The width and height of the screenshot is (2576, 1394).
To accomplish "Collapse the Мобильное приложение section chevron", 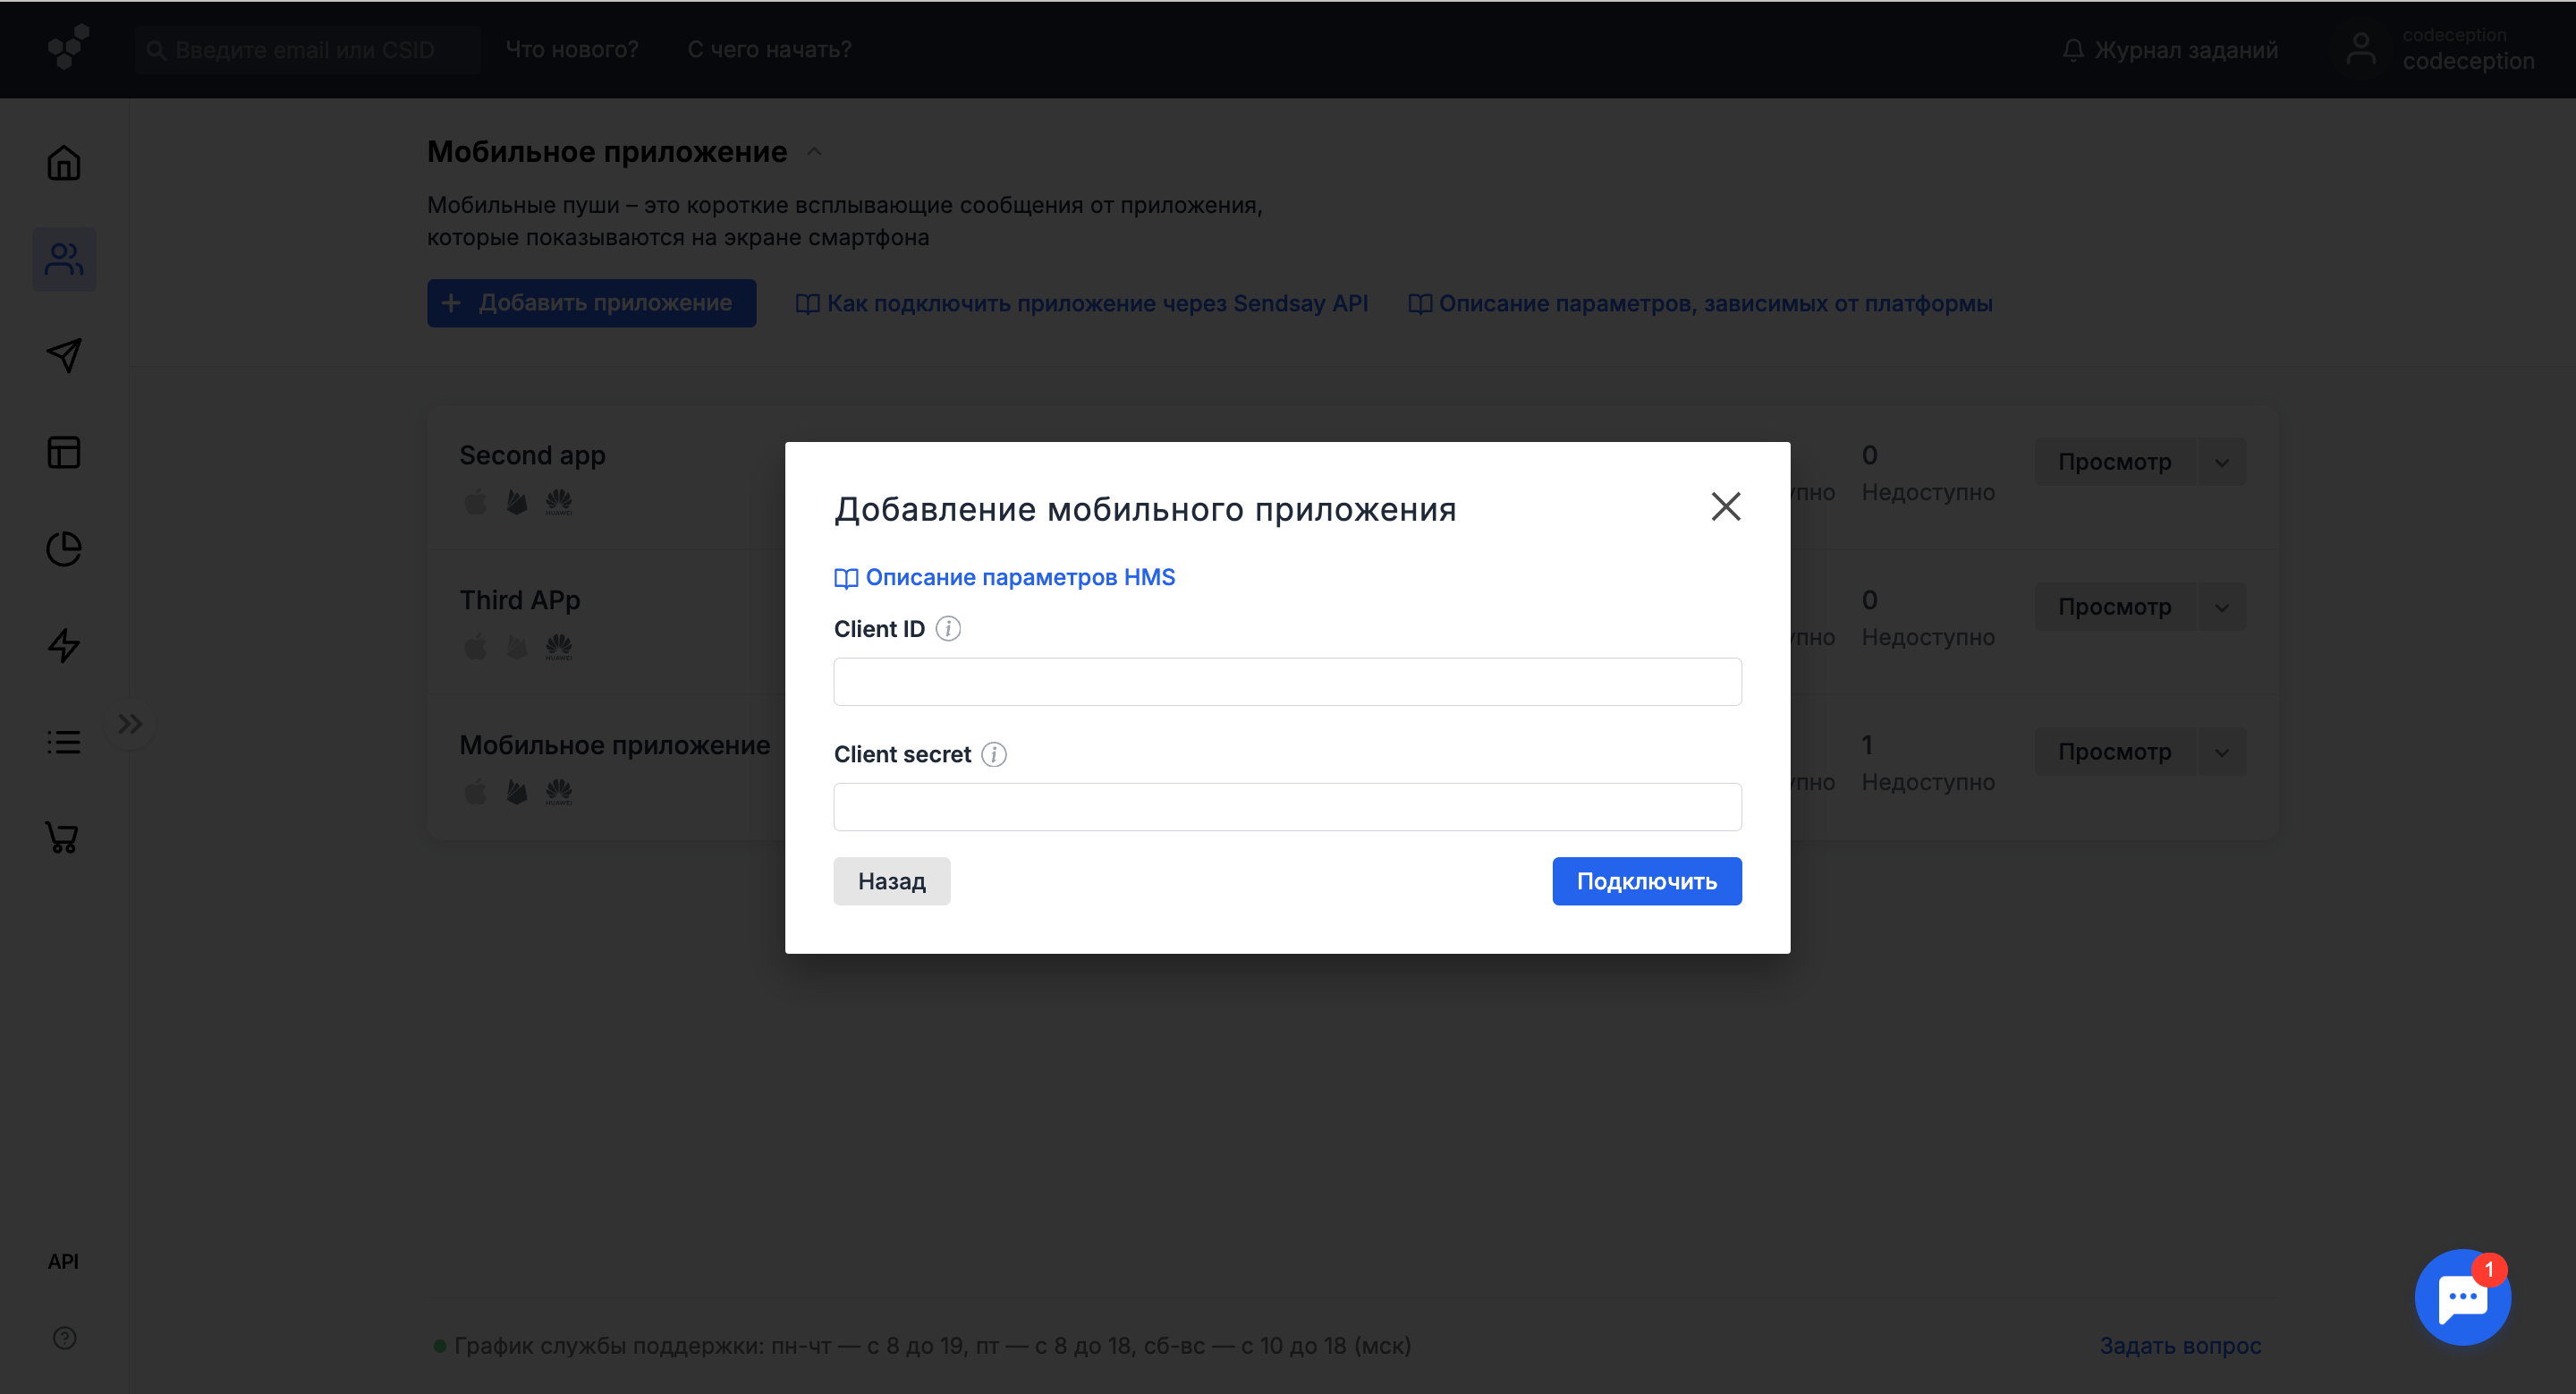I will (x=814, y=152).
